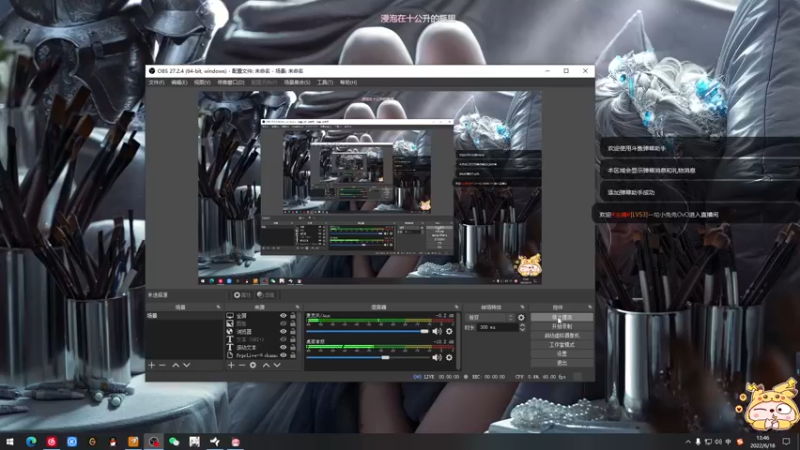800x450 pixels.
Task: Click the OBS preview canvas
Action: (x=370, y=188)
